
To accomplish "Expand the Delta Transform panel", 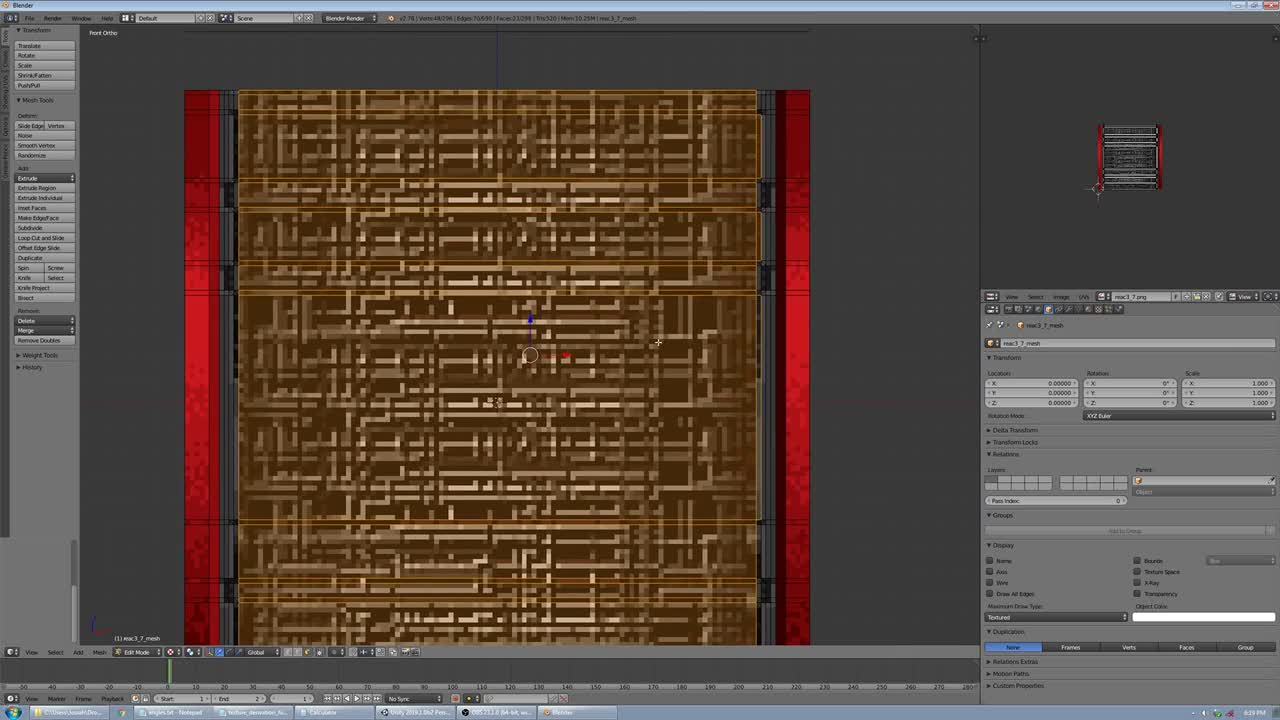I will (1013, 430).
